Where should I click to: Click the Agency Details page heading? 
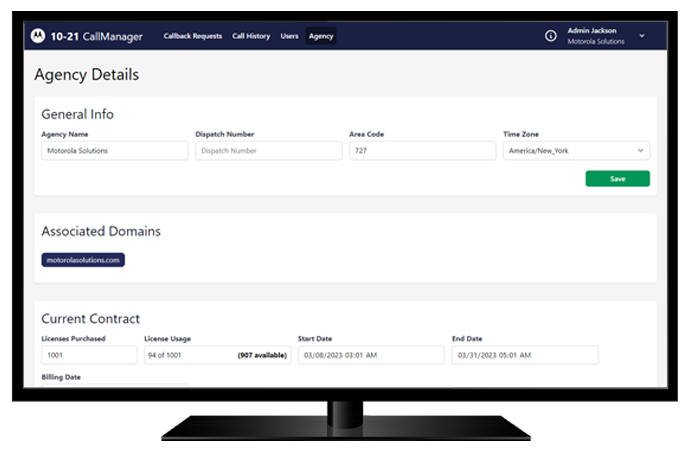(86, 75)
